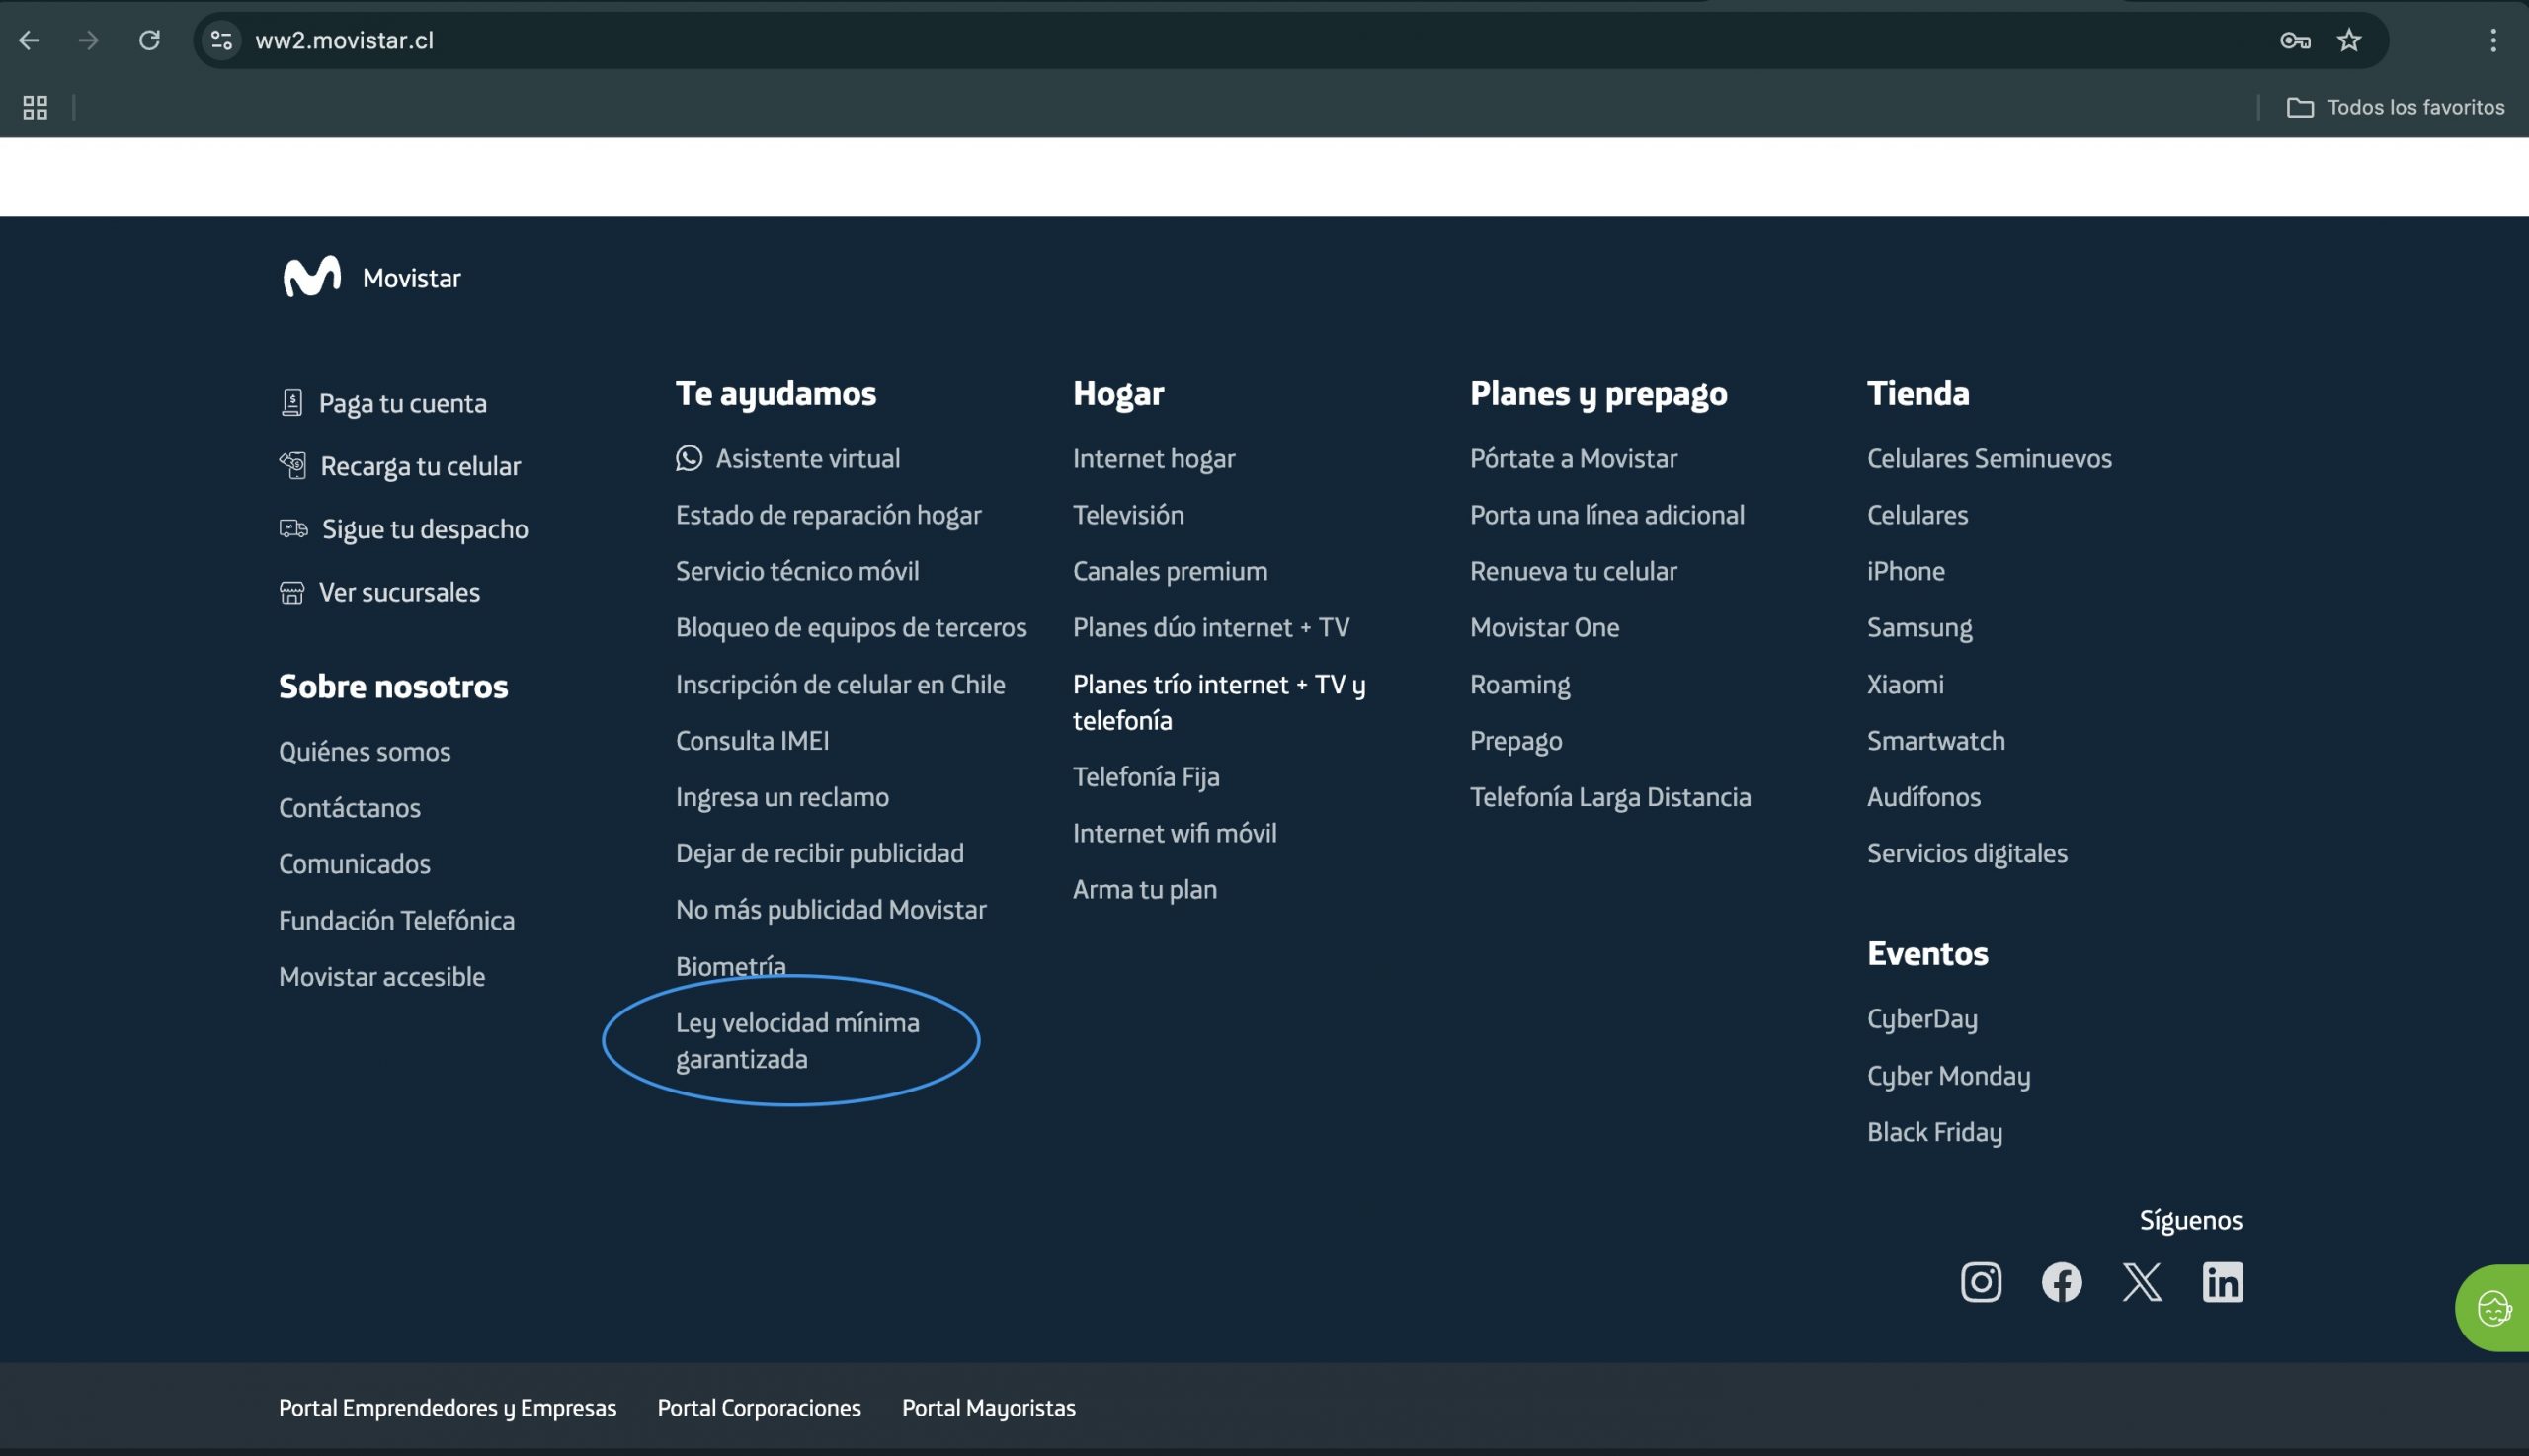Open Recarga tu celular link
Image resolution: width=2529 pixels, height=1456 pixels.
click(420, 466)
